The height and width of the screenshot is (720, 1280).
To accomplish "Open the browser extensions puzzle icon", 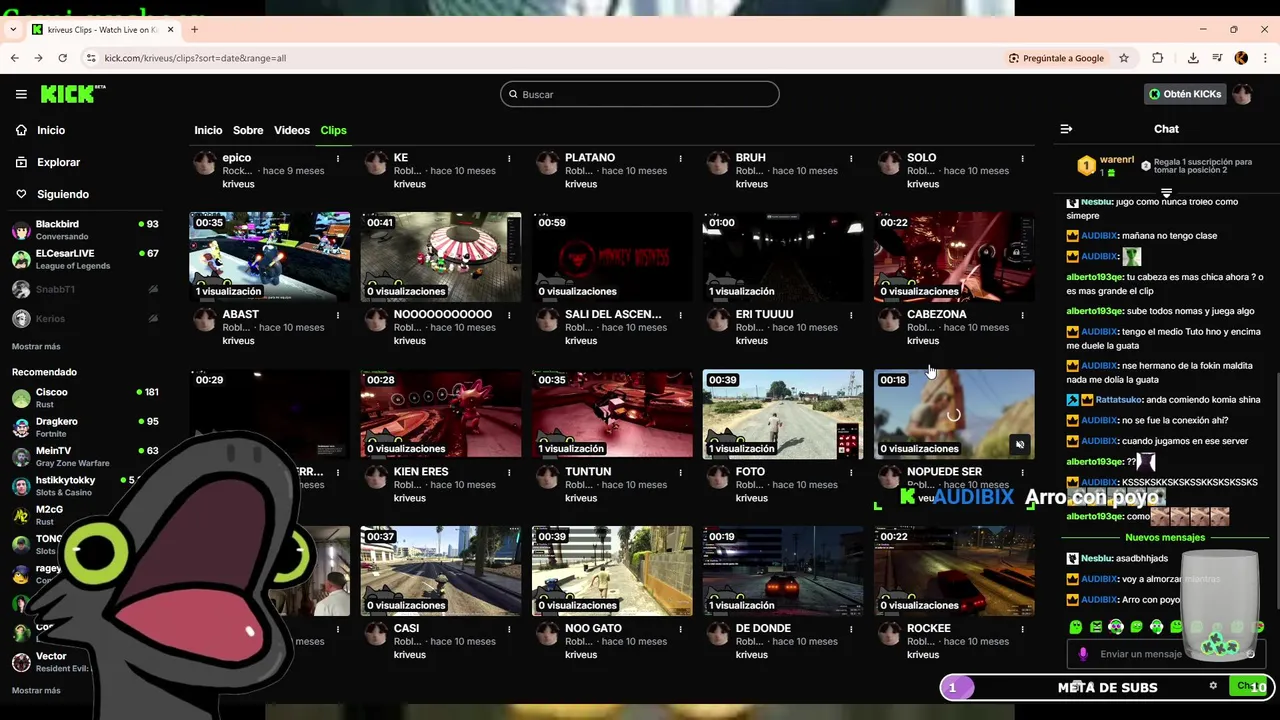I will coord(1158,58).
